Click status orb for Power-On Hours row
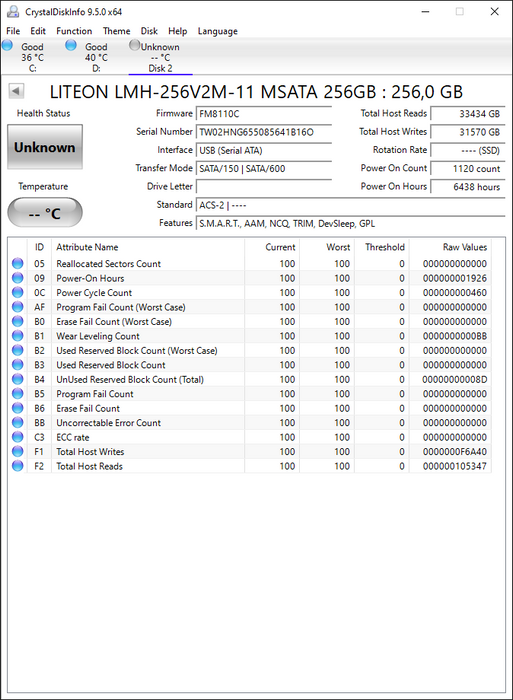This screenshot has height=700, width=513. [x=17, y=278]
